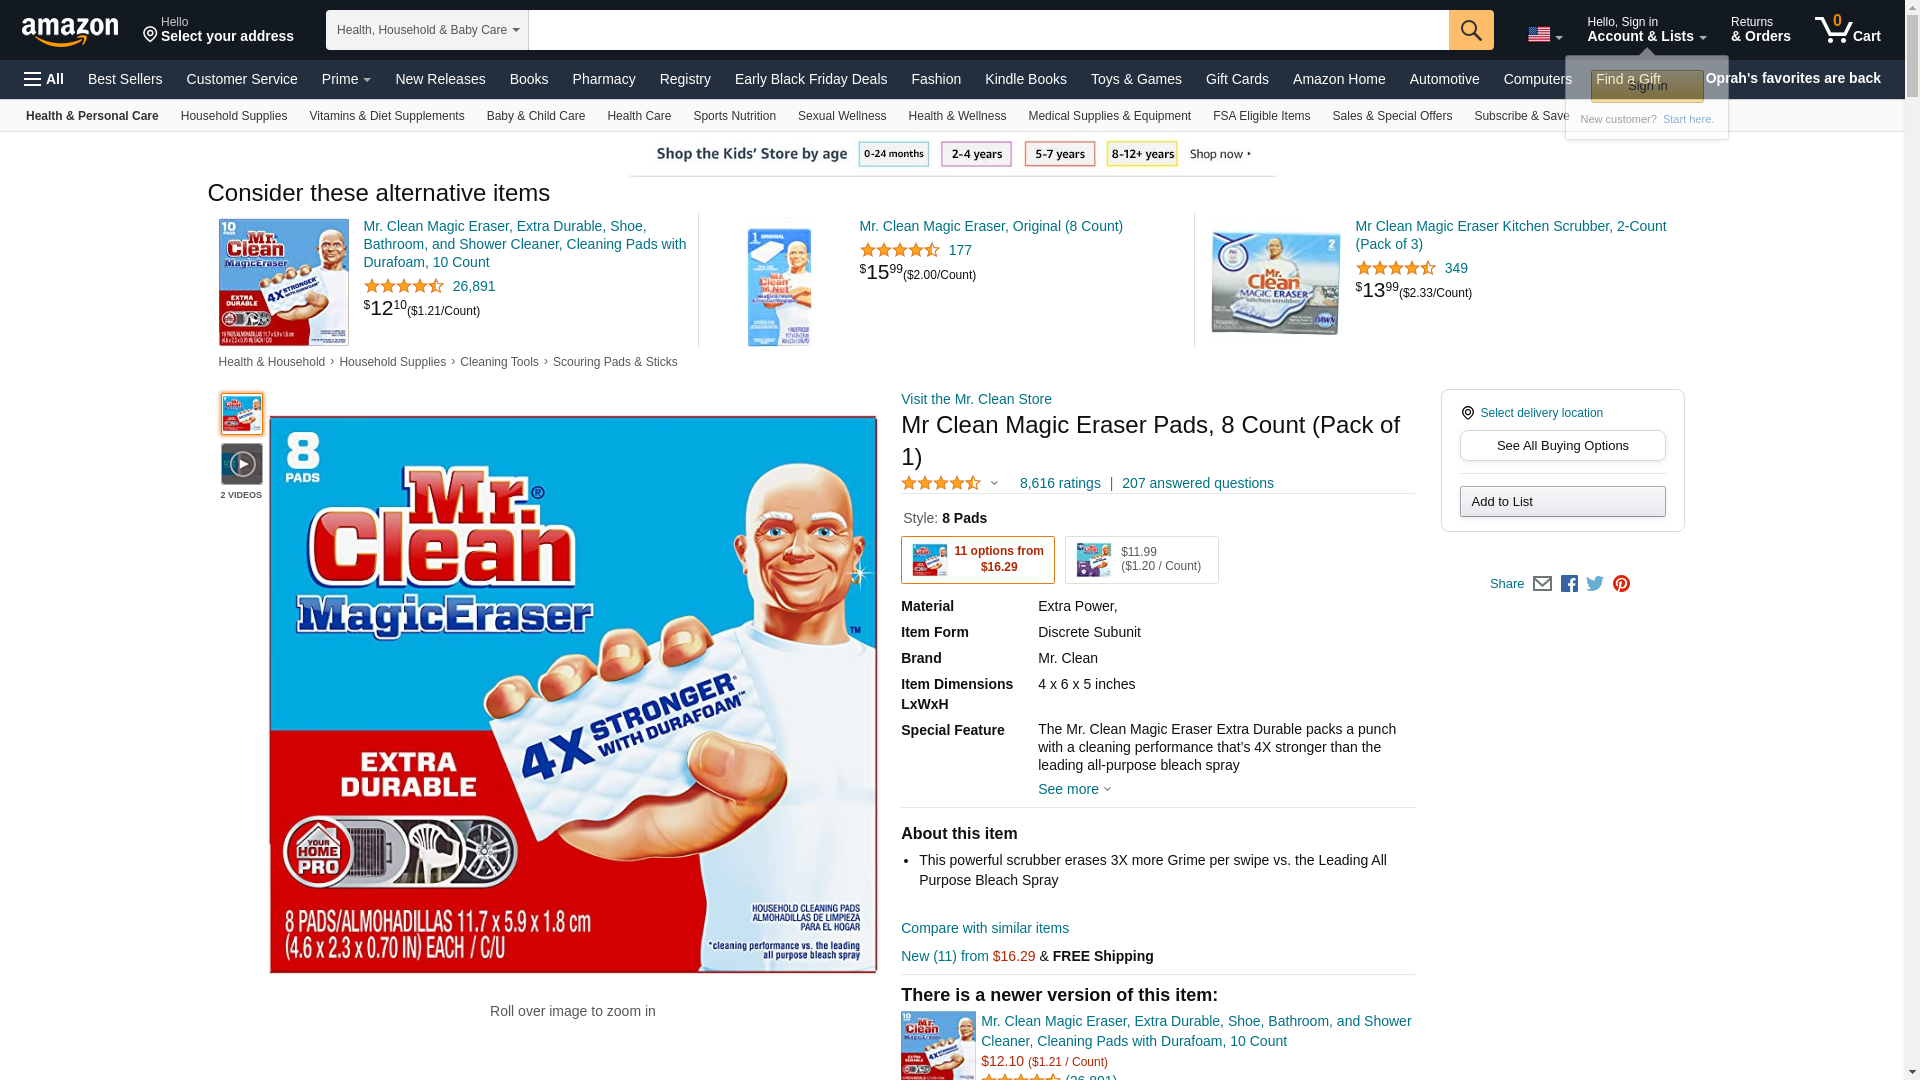Viewport: 1920px width, 1080px height.
Task: Open the Health, Household & Baby Care dropdown
Action: [x=427, y=30]
